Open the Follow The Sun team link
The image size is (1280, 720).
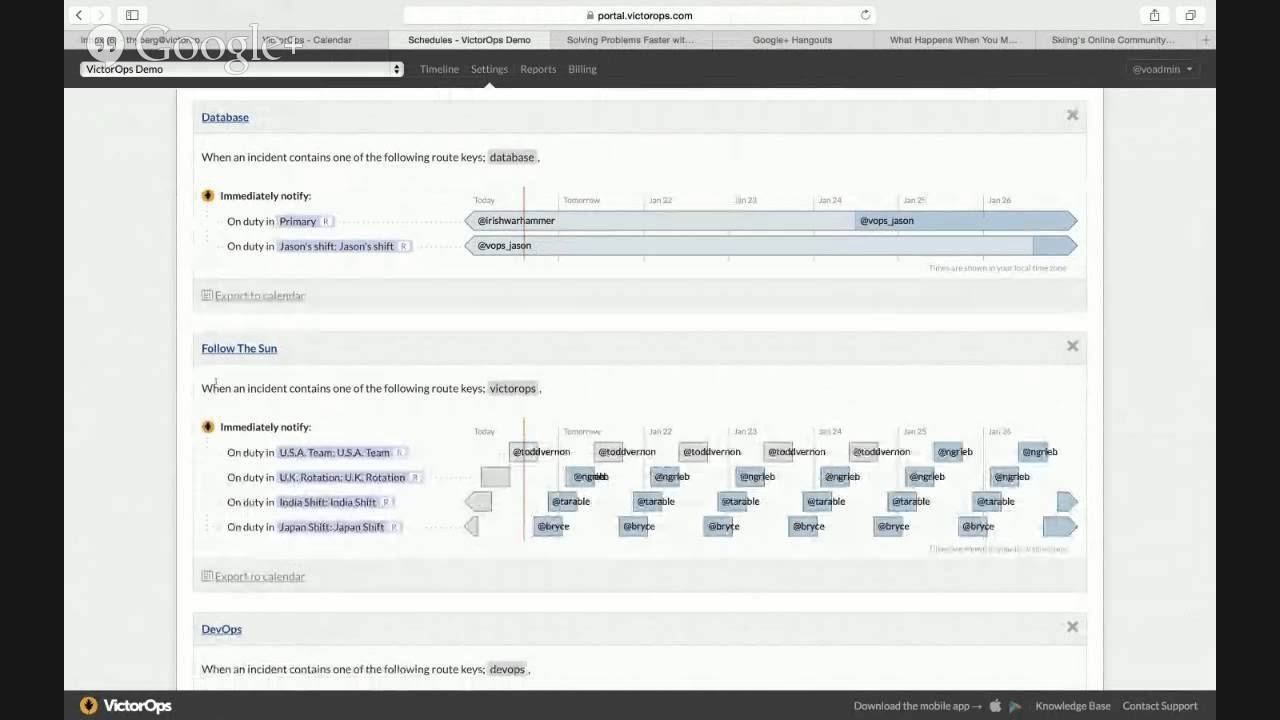(239, 348)
